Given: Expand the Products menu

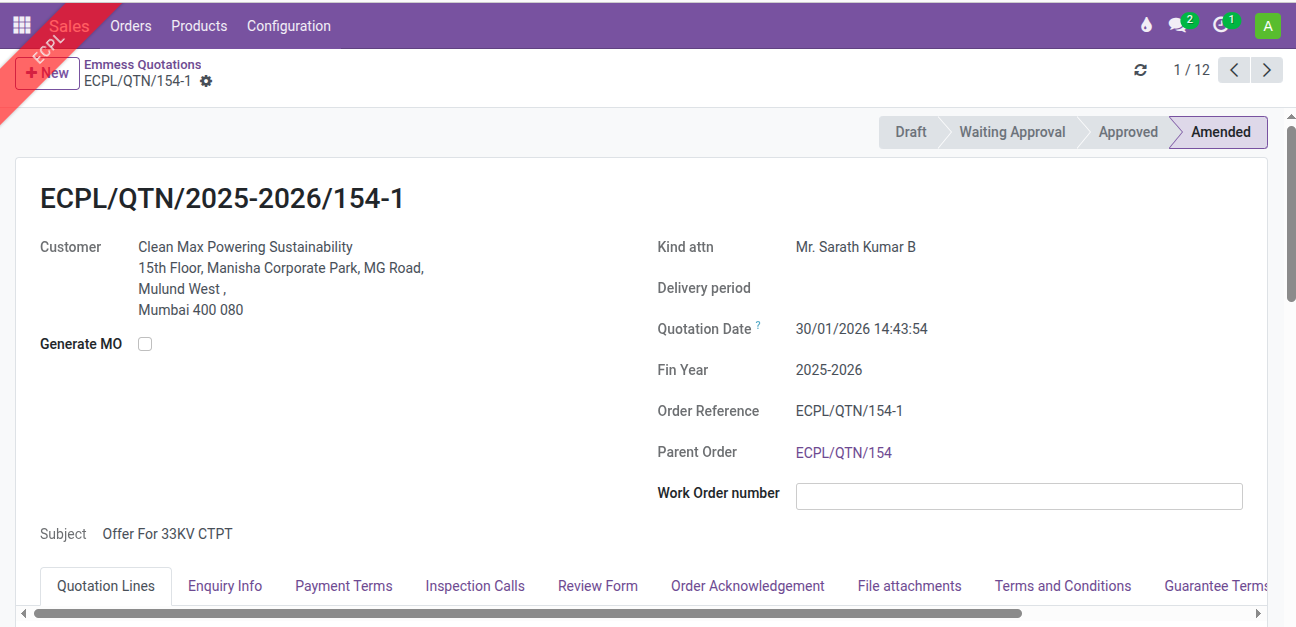Looking at the screenshot, I should [199, 26].
